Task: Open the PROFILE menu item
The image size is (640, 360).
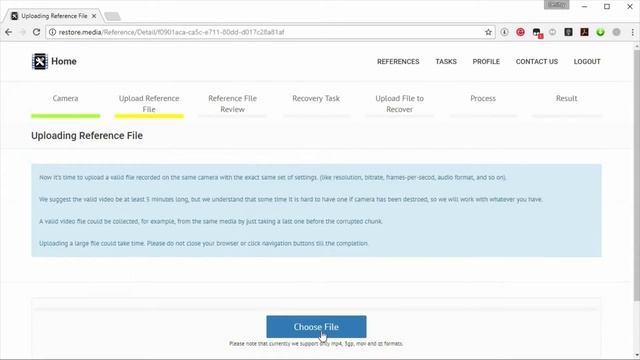Action: [x=486, y=62]
